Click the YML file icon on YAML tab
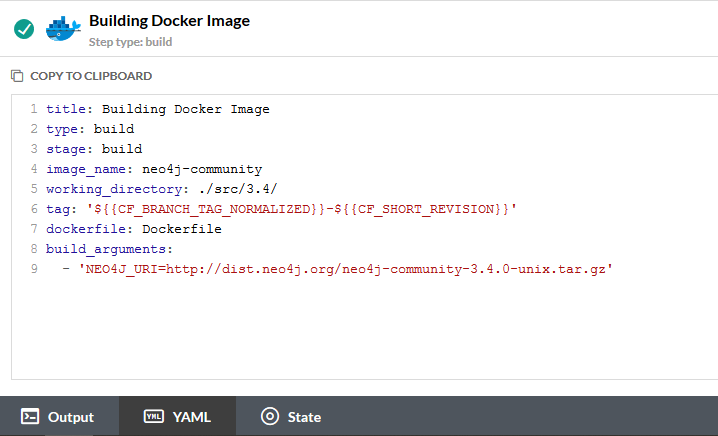Image resolution: width=718 pixels, height=436 pixels. 154,417
